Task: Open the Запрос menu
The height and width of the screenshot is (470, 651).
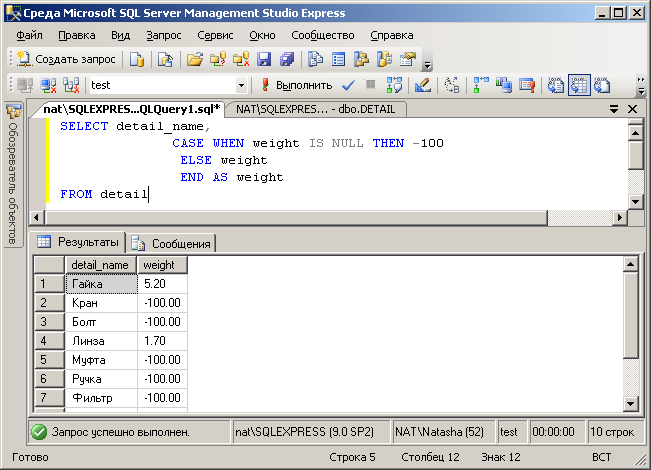Action: [x=164, y=35]
